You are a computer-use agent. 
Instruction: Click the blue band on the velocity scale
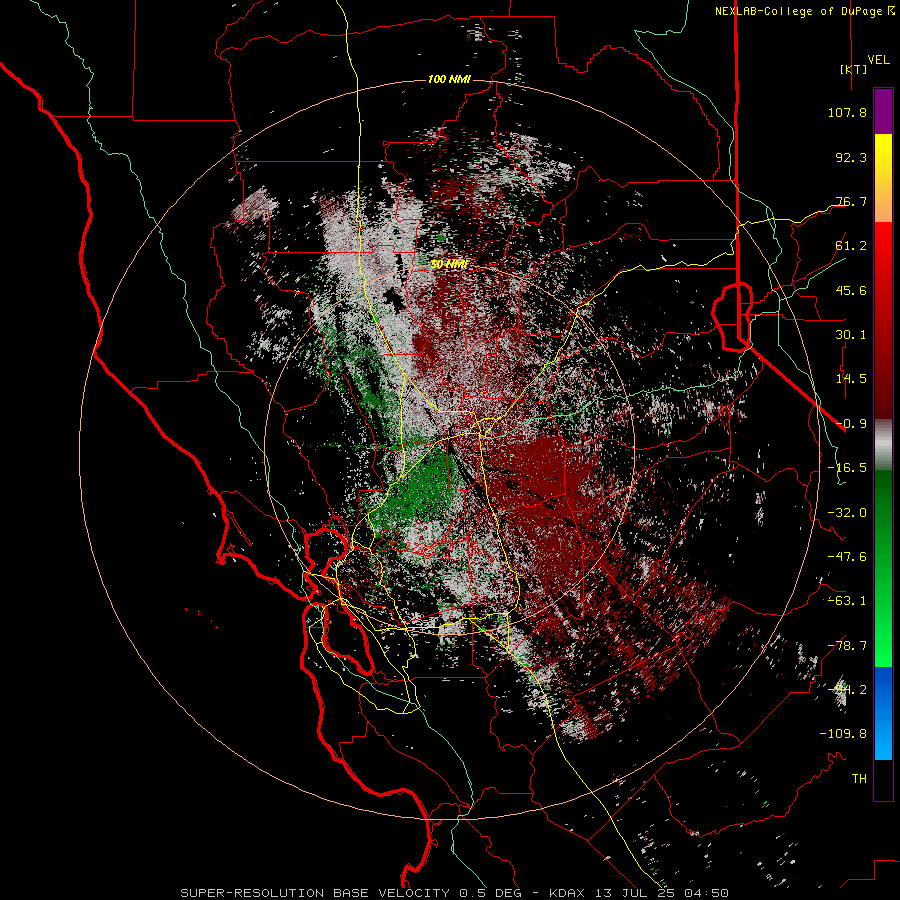pos(883,713)
